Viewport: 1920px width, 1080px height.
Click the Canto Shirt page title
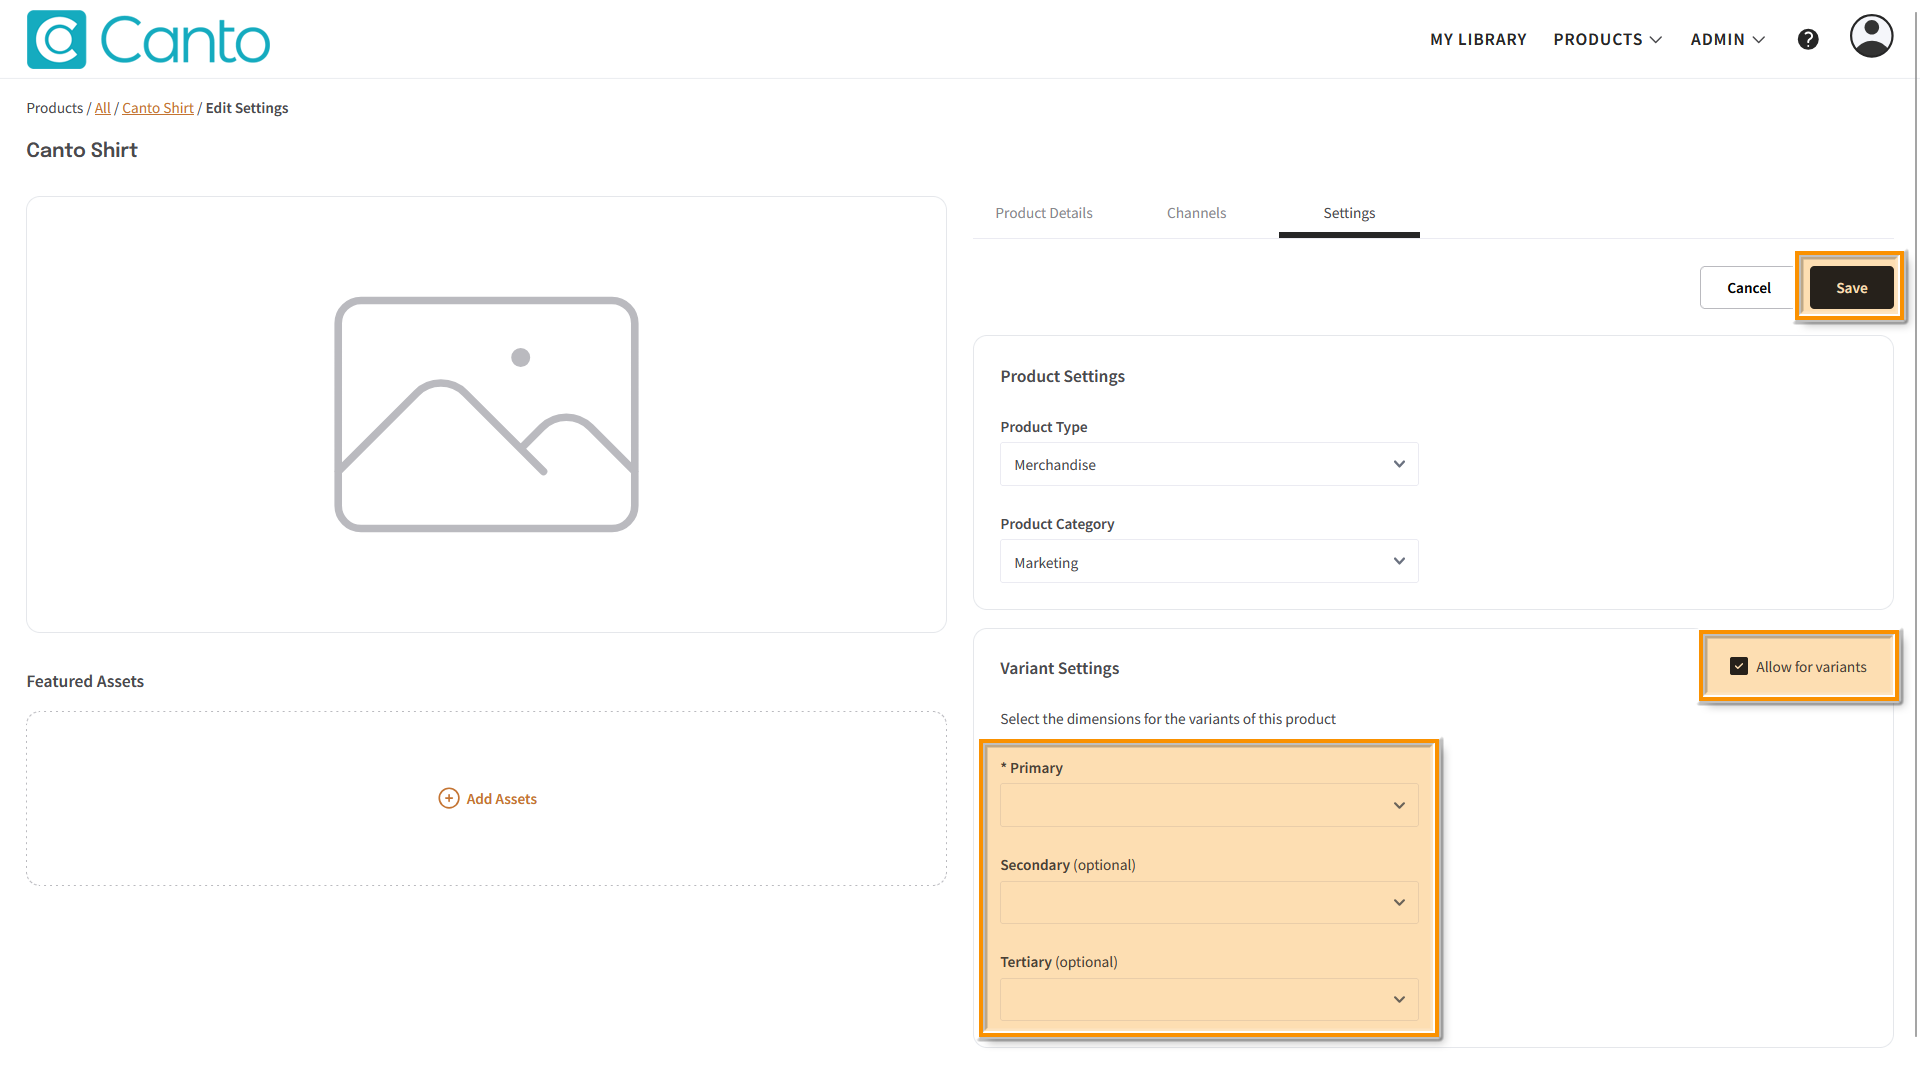tap(82, 150)
